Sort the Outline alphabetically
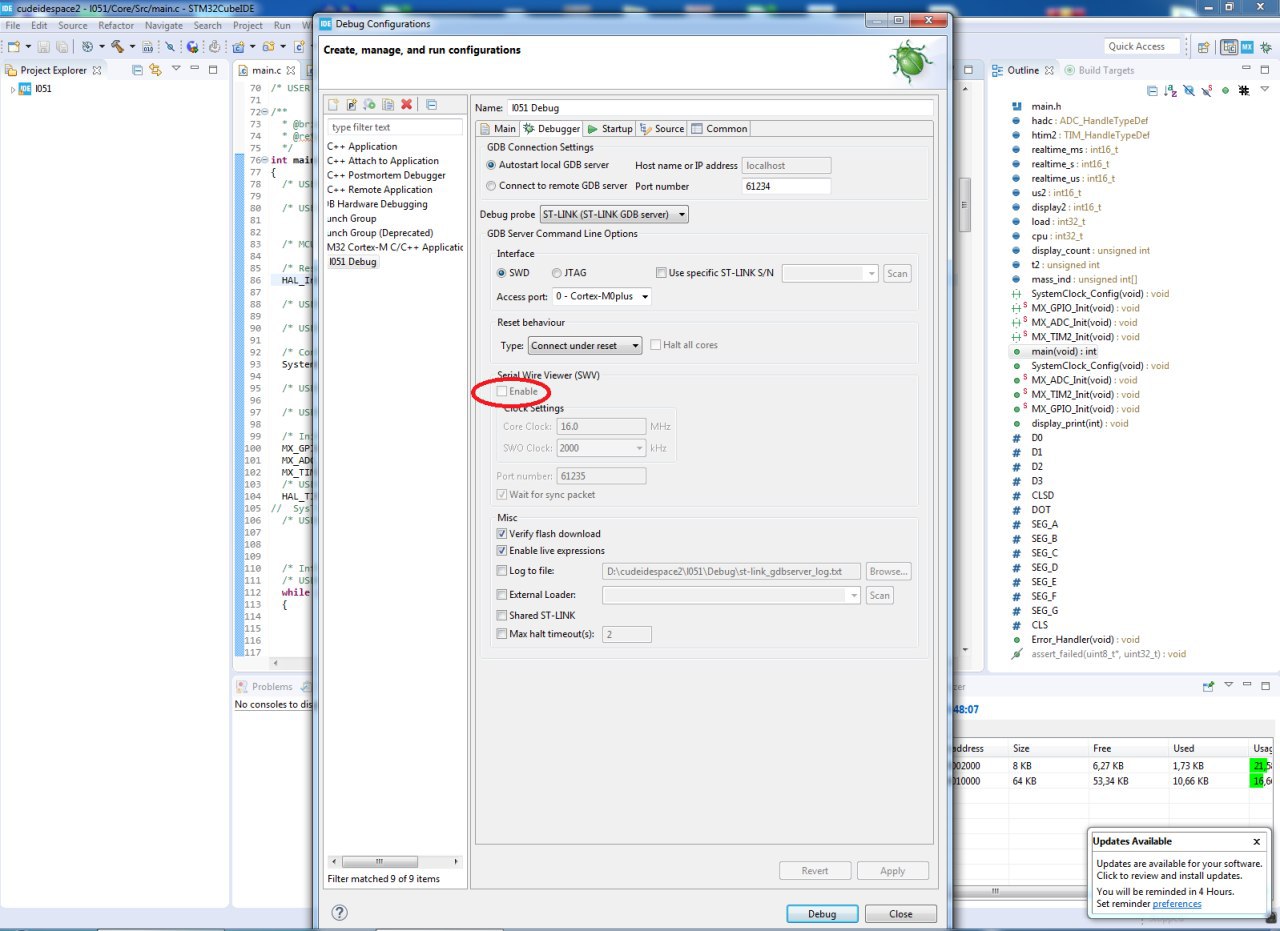Screen dimensions: 1280x931 [1170, 90]
